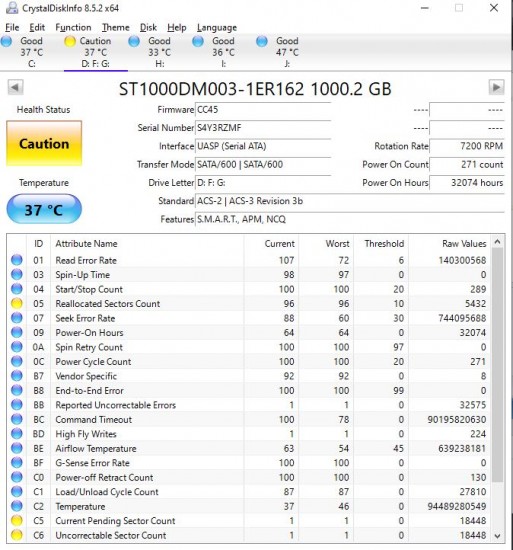513x550 pixels.
Task: Click blue status icon for Spin Retry Count
Action: click(16, 347)
